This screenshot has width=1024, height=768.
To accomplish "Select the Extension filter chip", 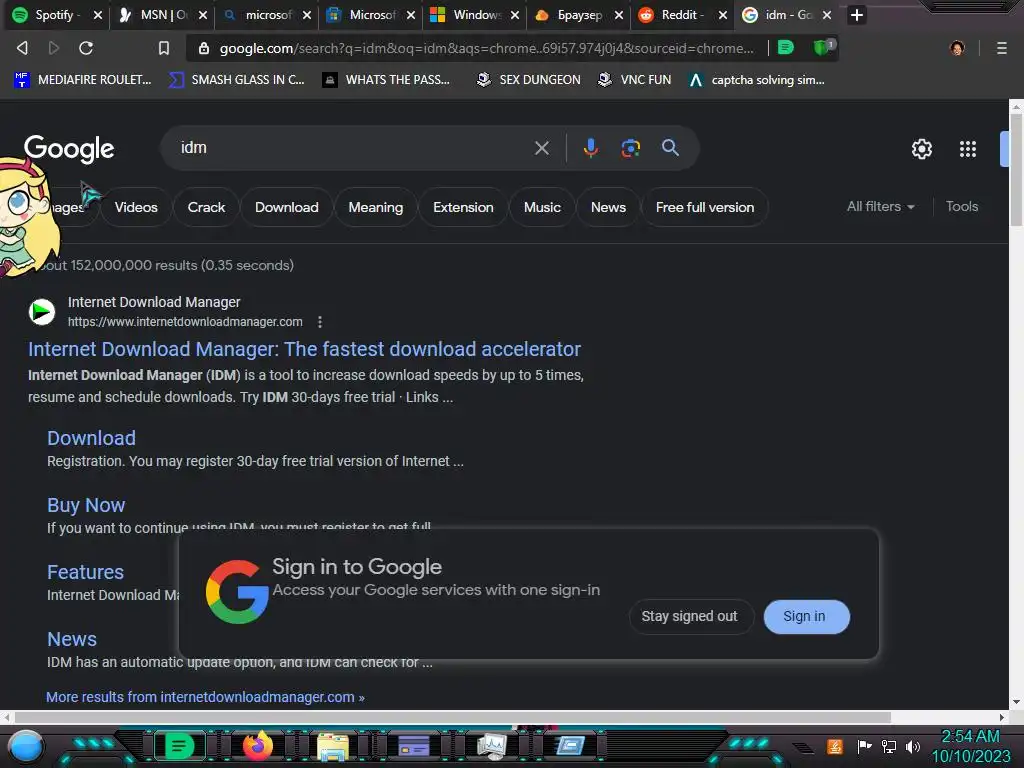I will [463, 207].
